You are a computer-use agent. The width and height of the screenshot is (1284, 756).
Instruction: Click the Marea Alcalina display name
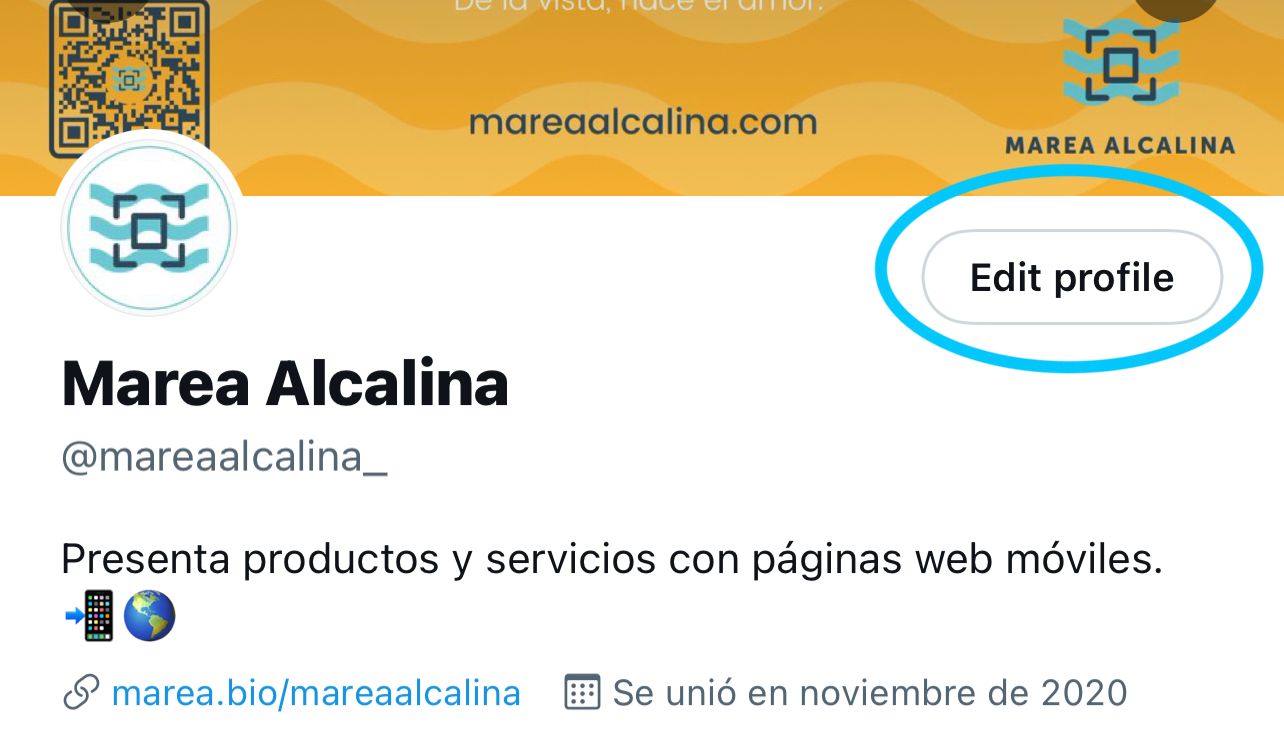285,383
